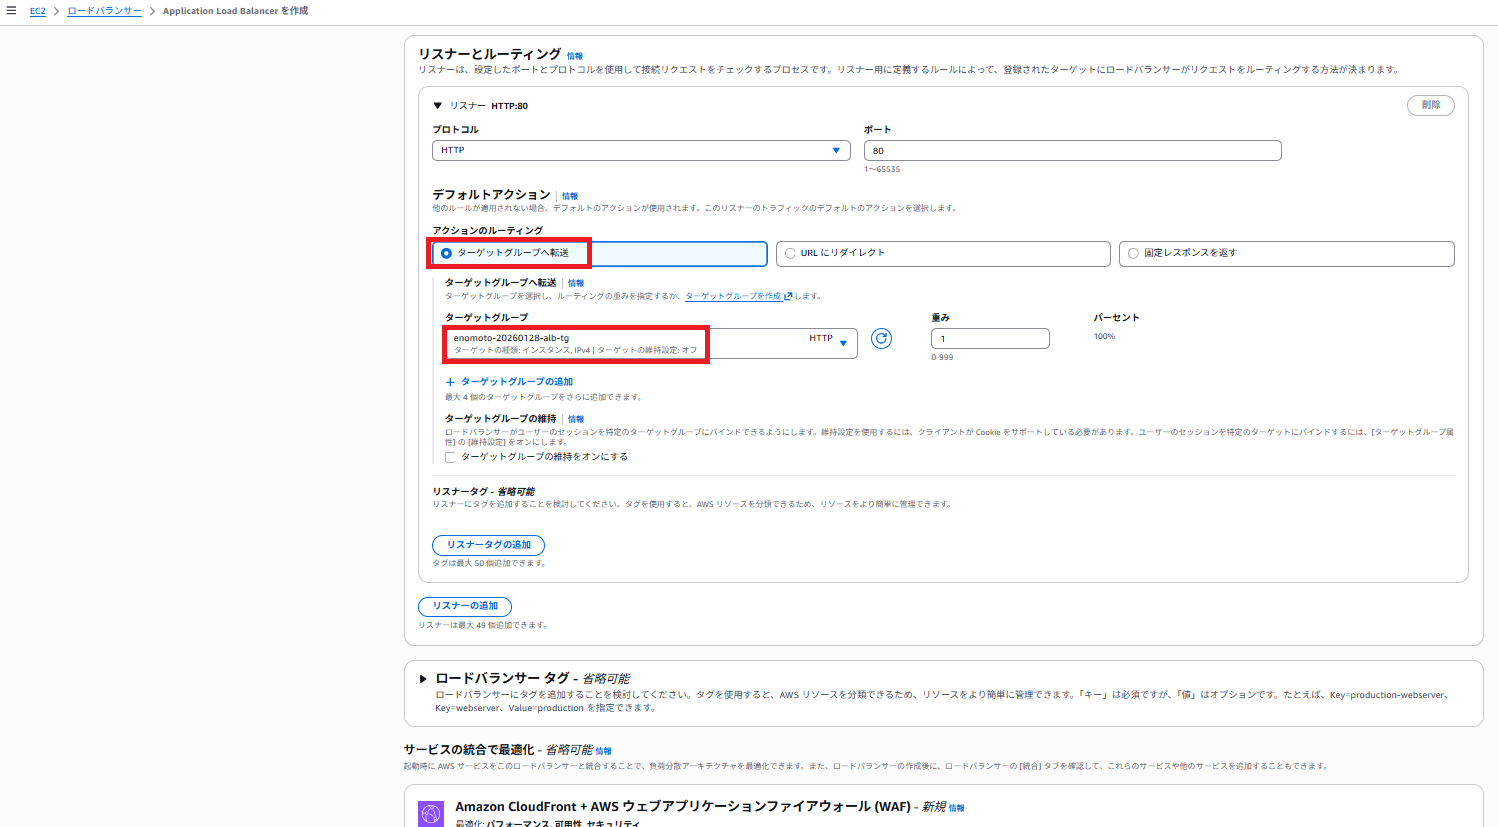Open the プロトコル HTTP dropdown
The image size is (1498, 827).
(x=640, y=150)
